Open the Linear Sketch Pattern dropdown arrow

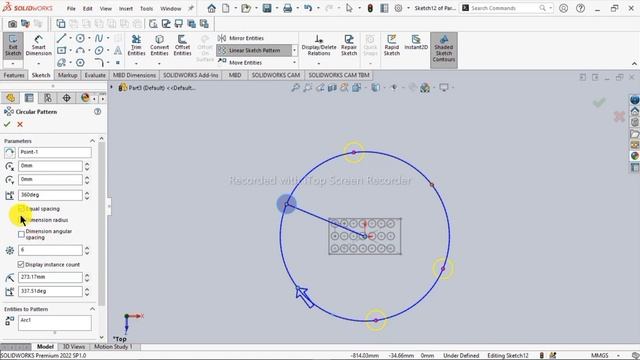pyautogui.click(x=294, y=50)
